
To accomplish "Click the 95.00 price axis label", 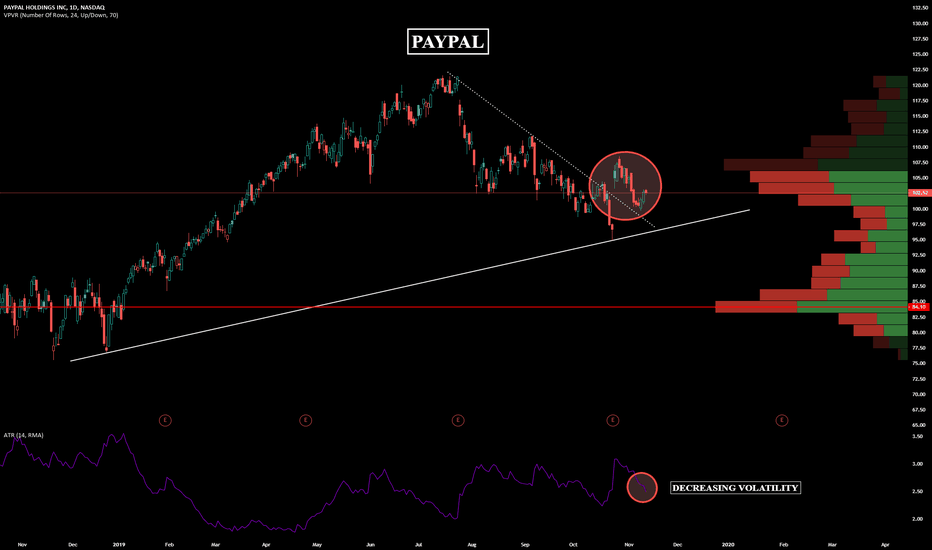I will point(920,240).
